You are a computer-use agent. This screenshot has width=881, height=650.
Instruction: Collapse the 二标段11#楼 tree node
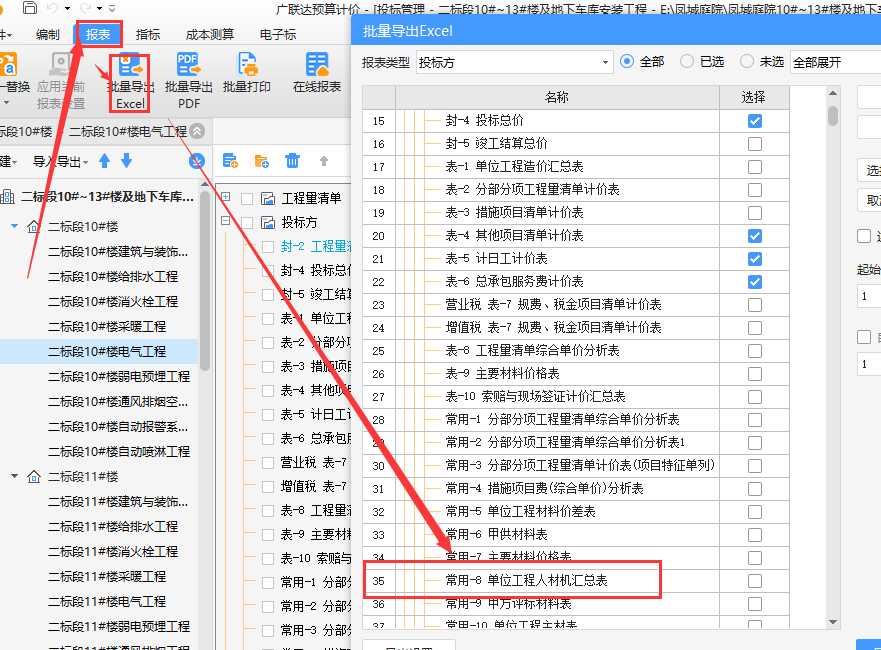pos(15,476)
